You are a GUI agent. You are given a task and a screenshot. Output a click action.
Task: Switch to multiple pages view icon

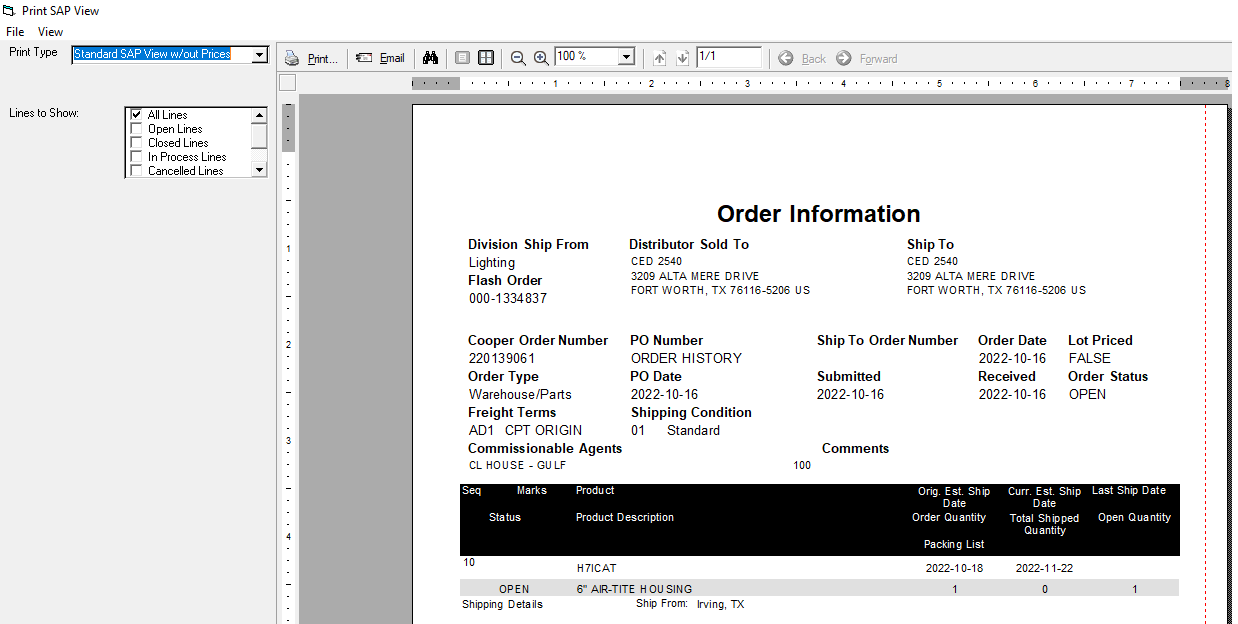(486, 58)
